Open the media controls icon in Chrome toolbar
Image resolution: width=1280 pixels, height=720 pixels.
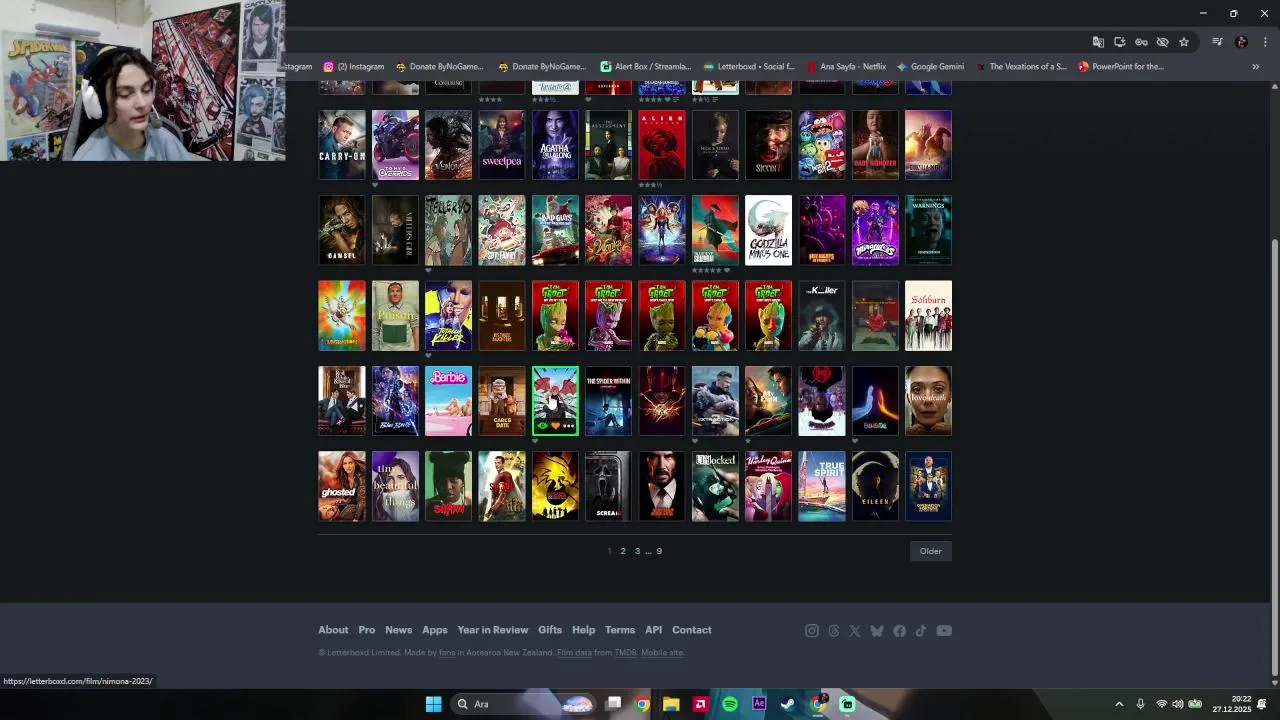(x=1217, y=42)
